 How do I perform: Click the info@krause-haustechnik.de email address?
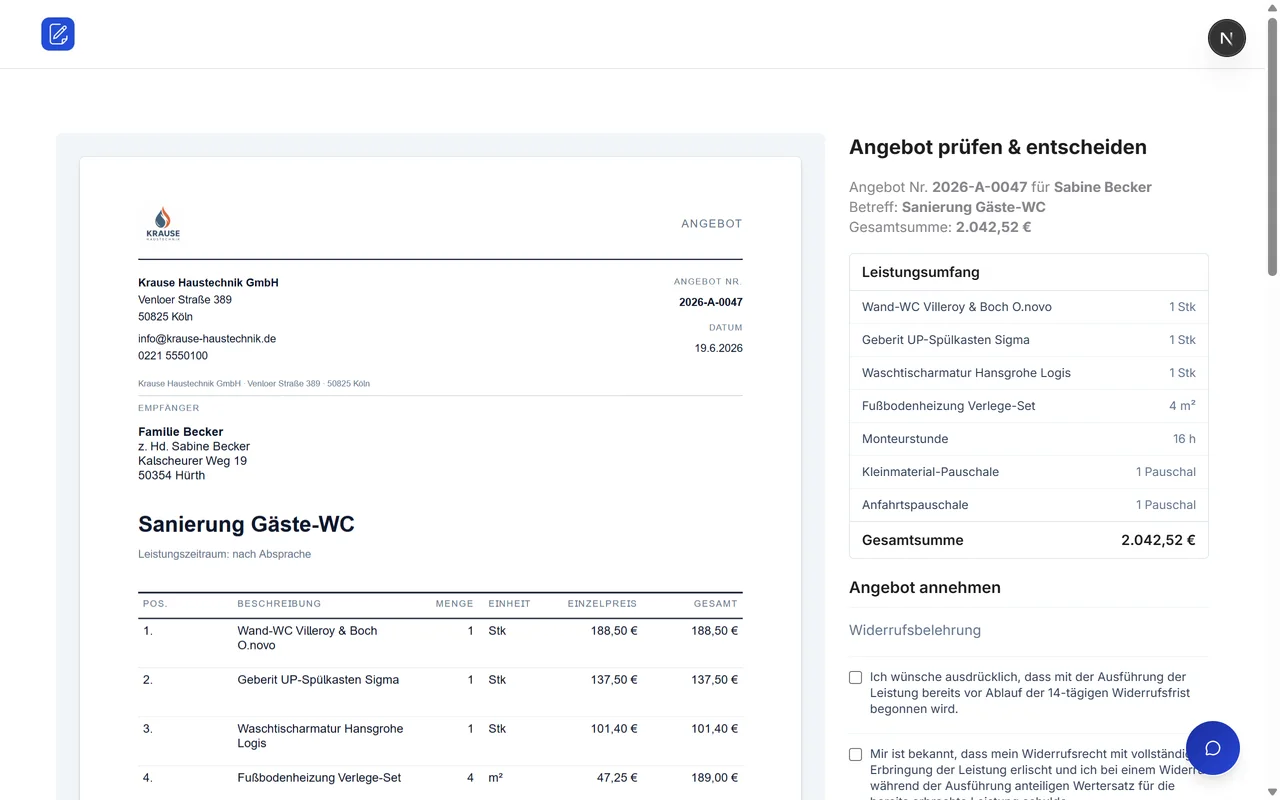pos(207,338)
